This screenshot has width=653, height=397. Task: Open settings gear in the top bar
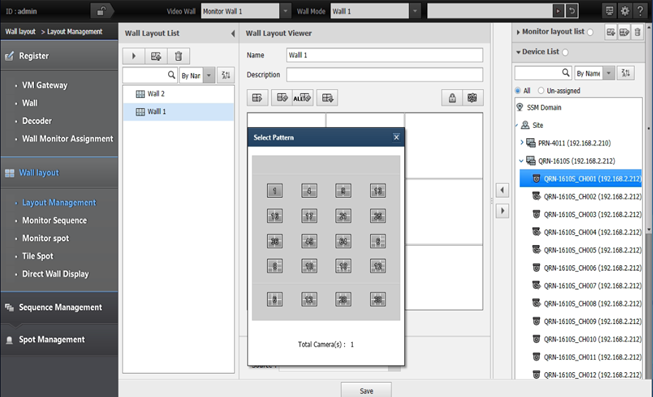(625, 11)
